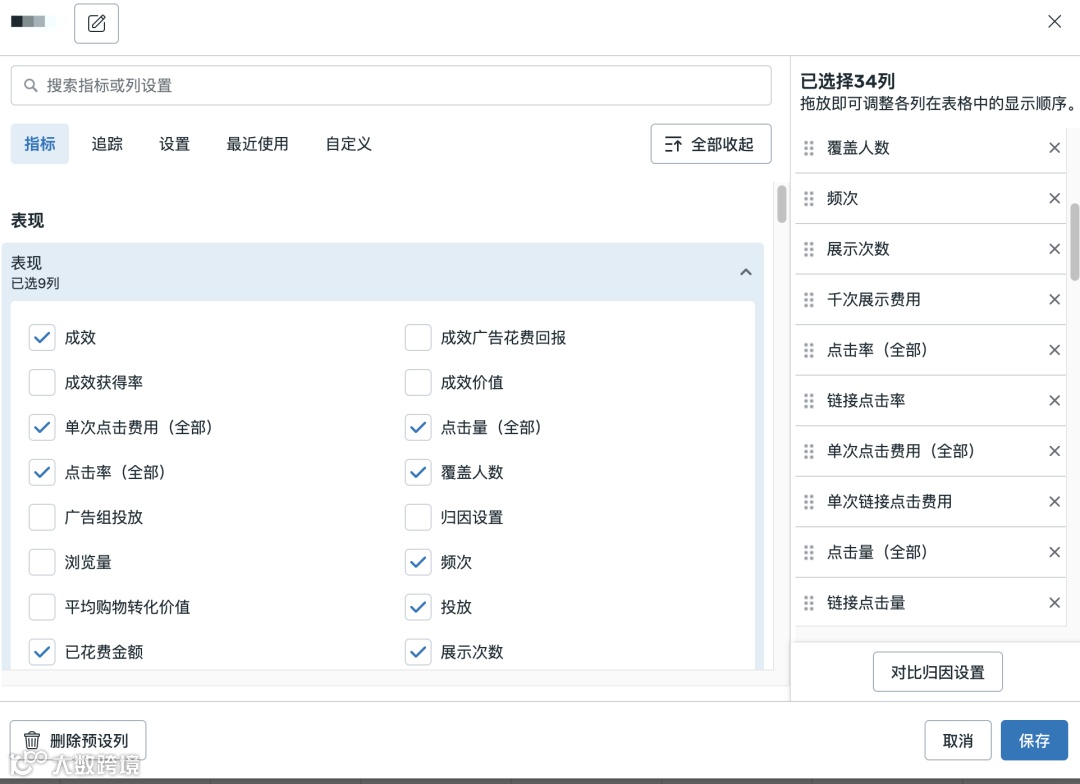The height and width of the screenshot is (784, 1080).
Task: Click the drag handle for 展示次数 column
Action: [809, 249]
